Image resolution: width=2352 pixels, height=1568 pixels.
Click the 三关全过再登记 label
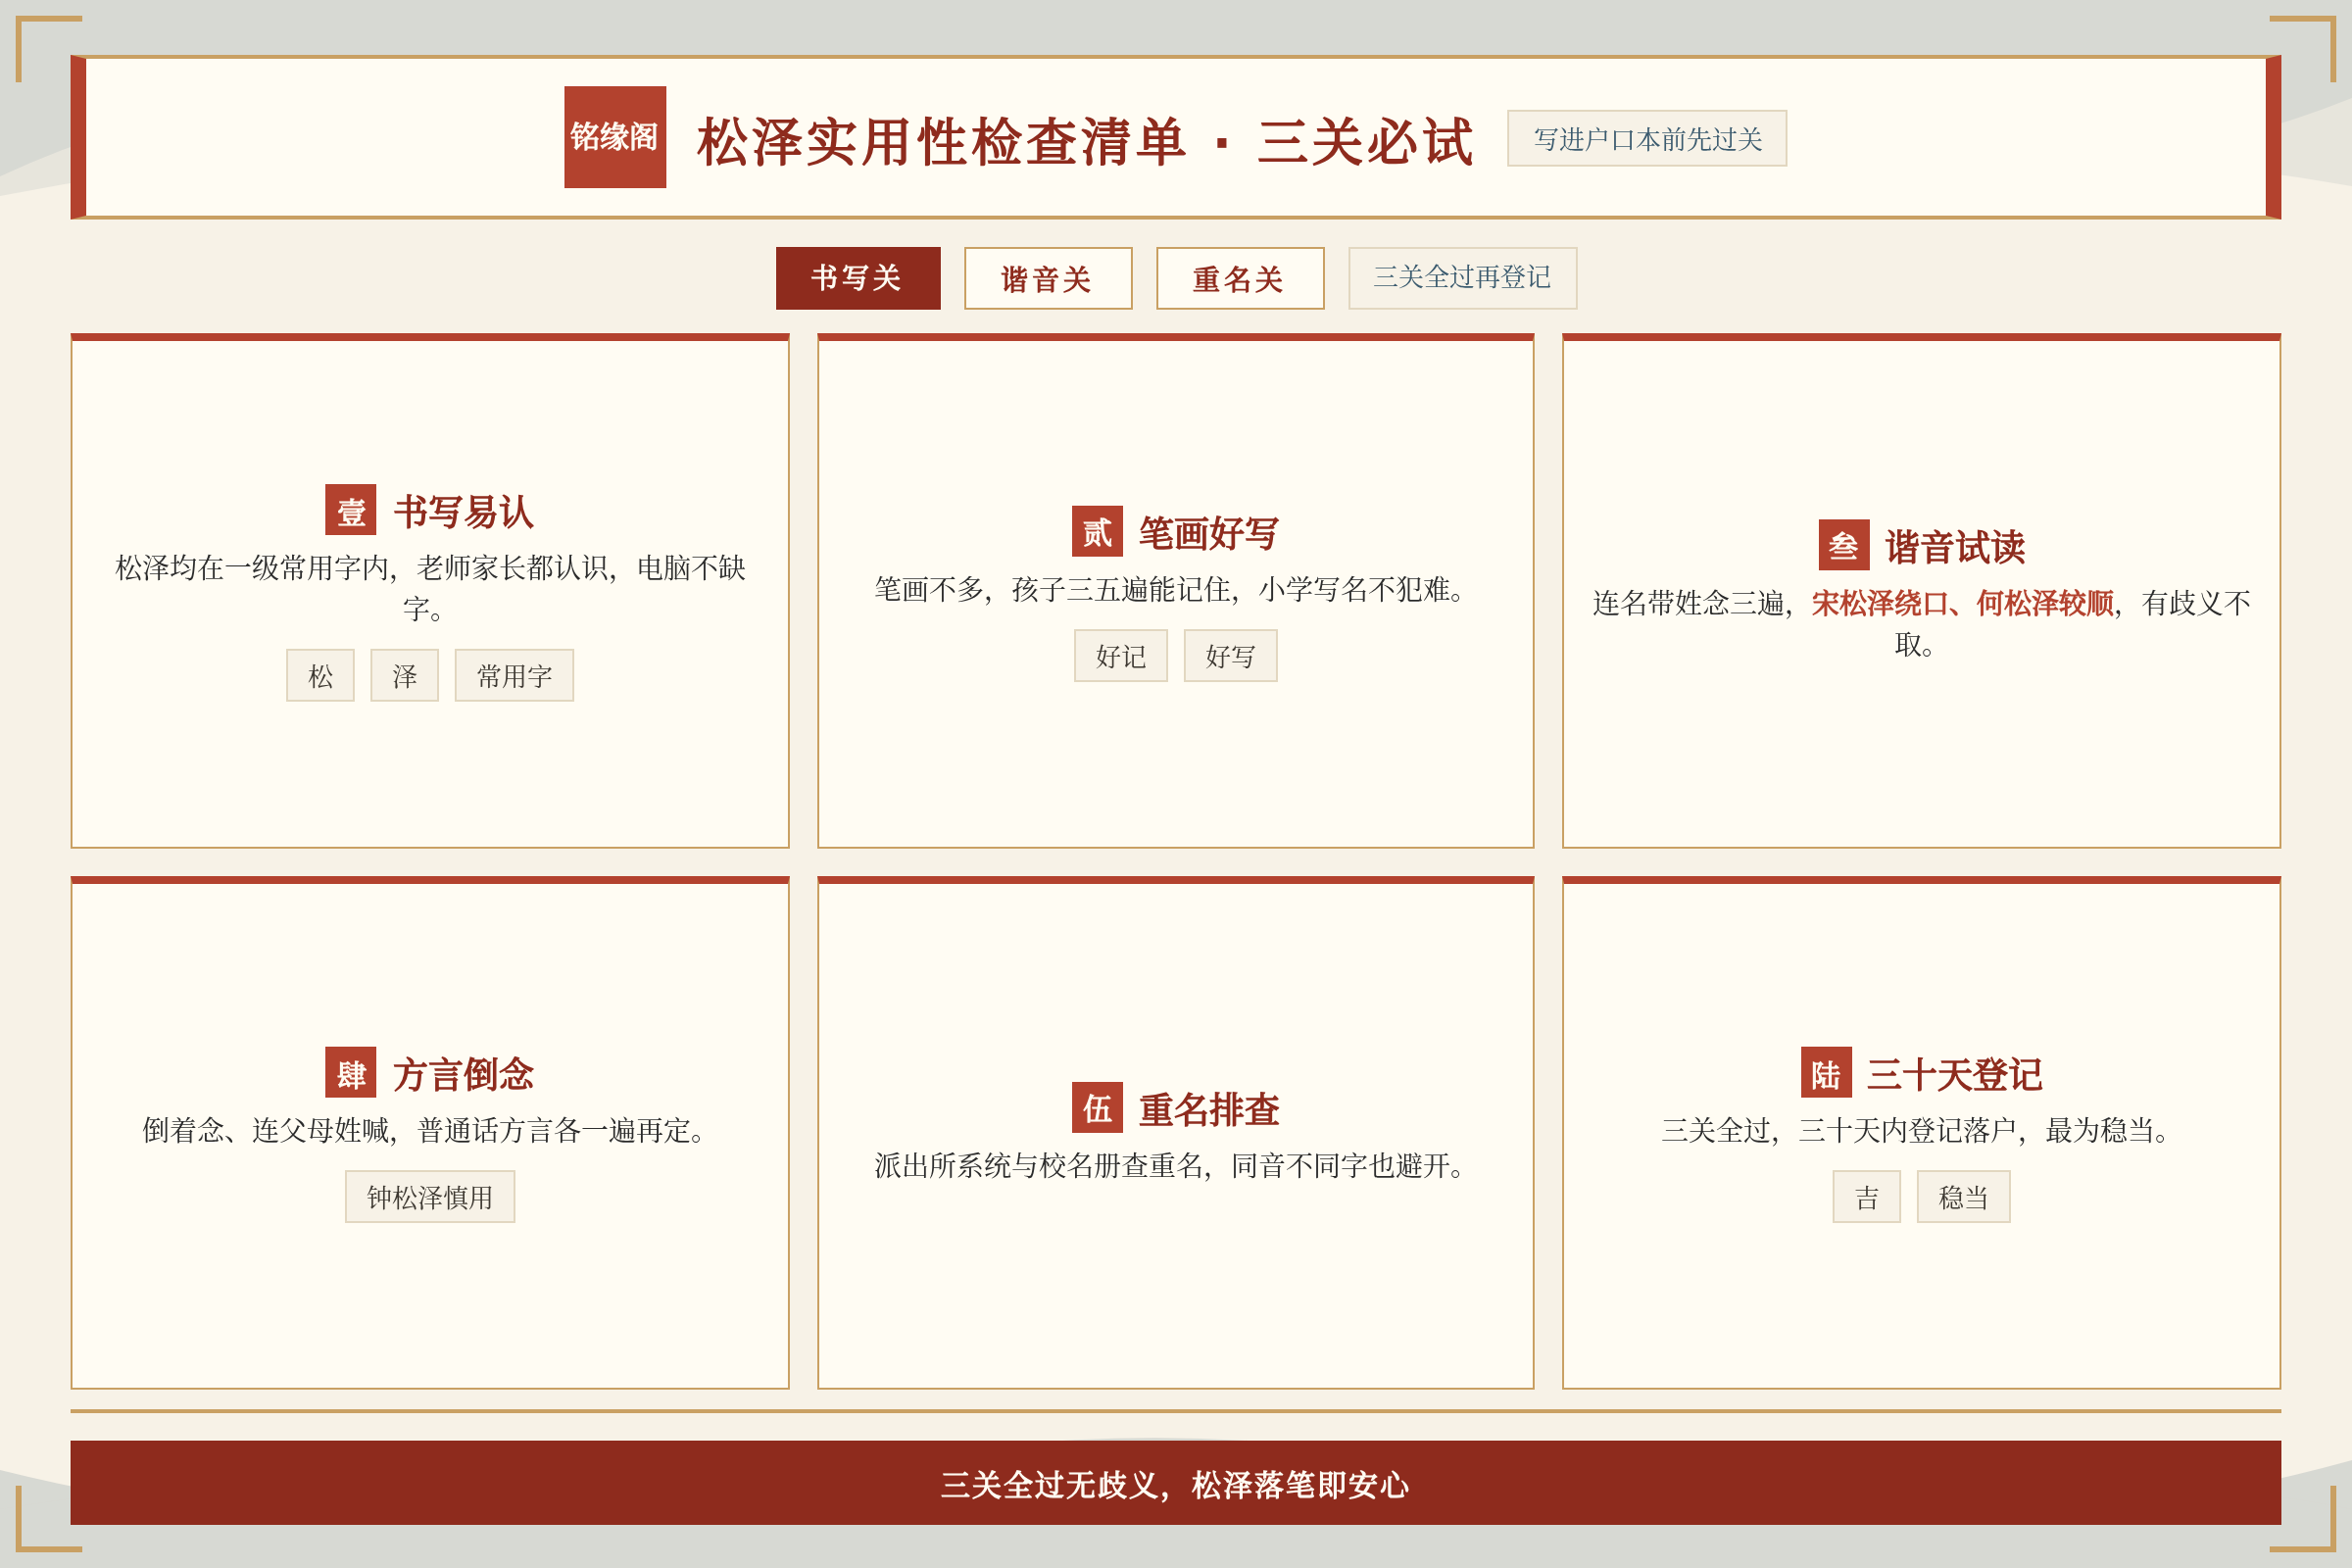pyautogui.click(x=1462, y=278)
